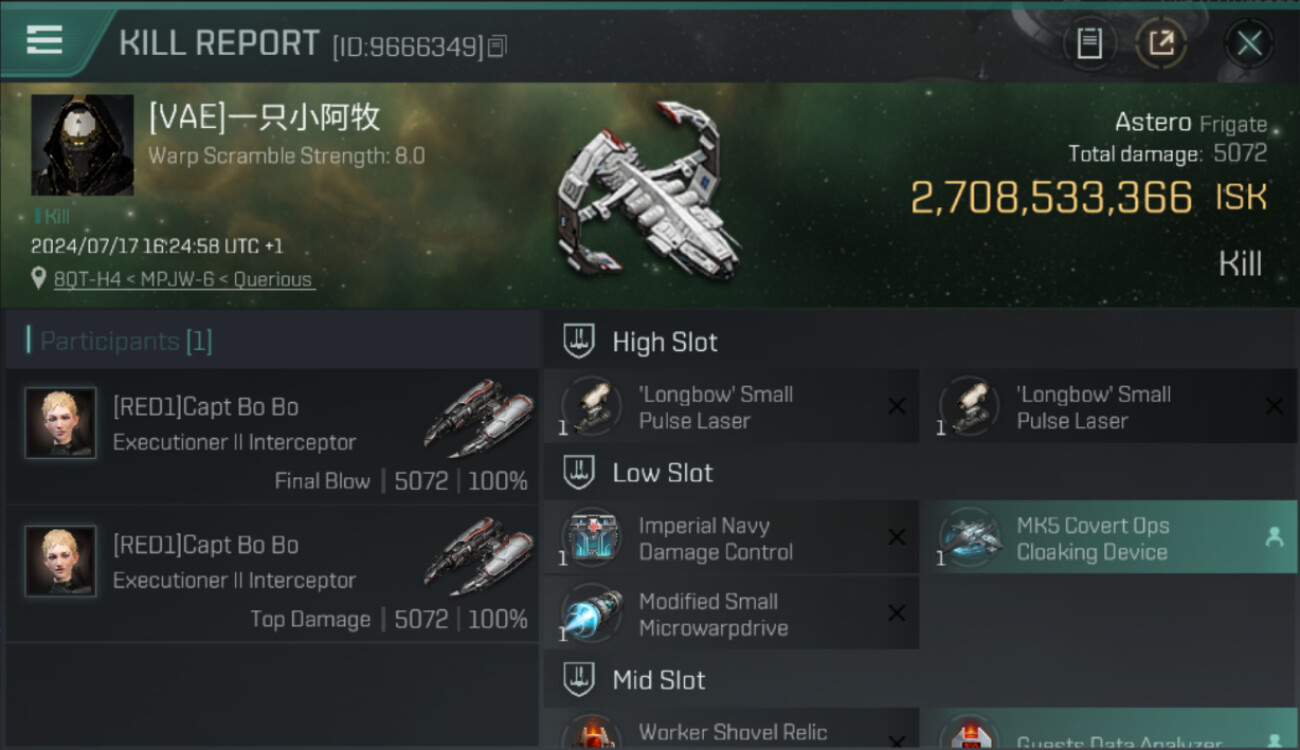This screenshot has width=1300, height=750.
Task: View victim pilot portrait
Action: point(82,145)
